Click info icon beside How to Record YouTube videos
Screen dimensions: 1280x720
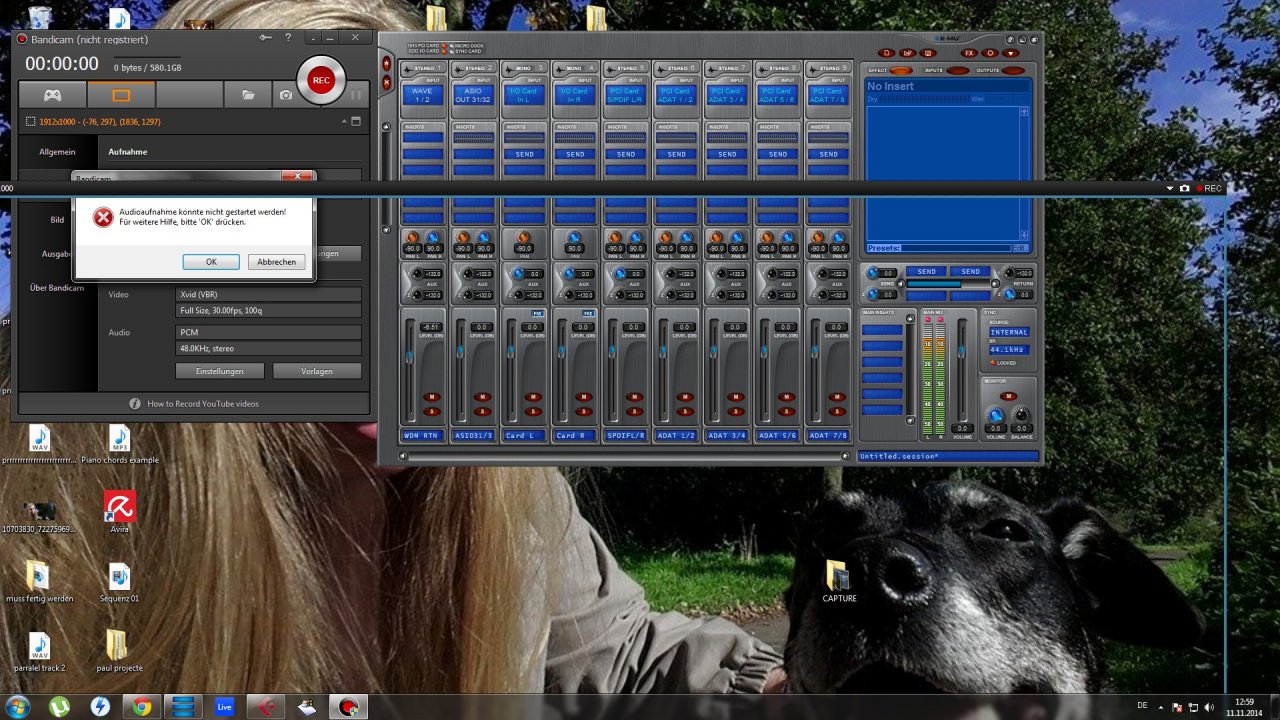point(135,403)
